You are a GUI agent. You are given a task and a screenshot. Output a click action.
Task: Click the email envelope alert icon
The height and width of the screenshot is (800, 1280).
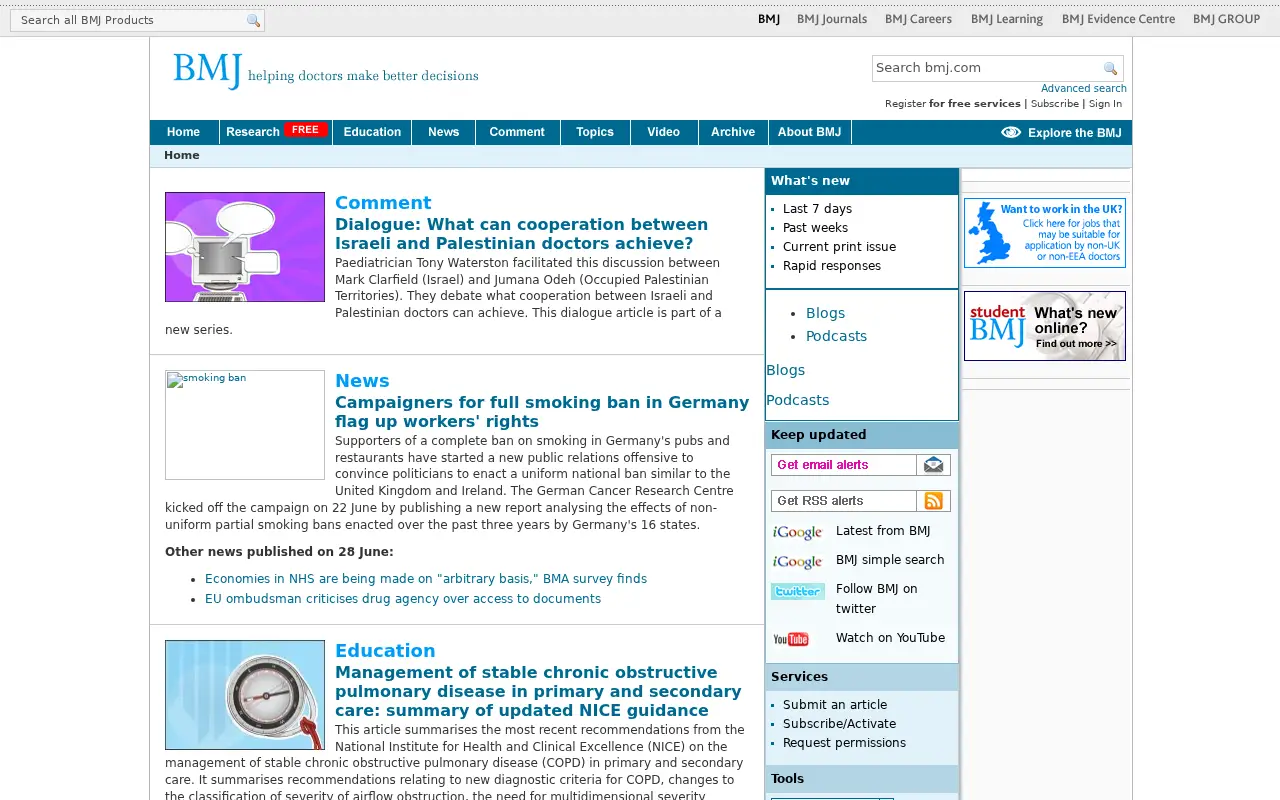(933, 465)
